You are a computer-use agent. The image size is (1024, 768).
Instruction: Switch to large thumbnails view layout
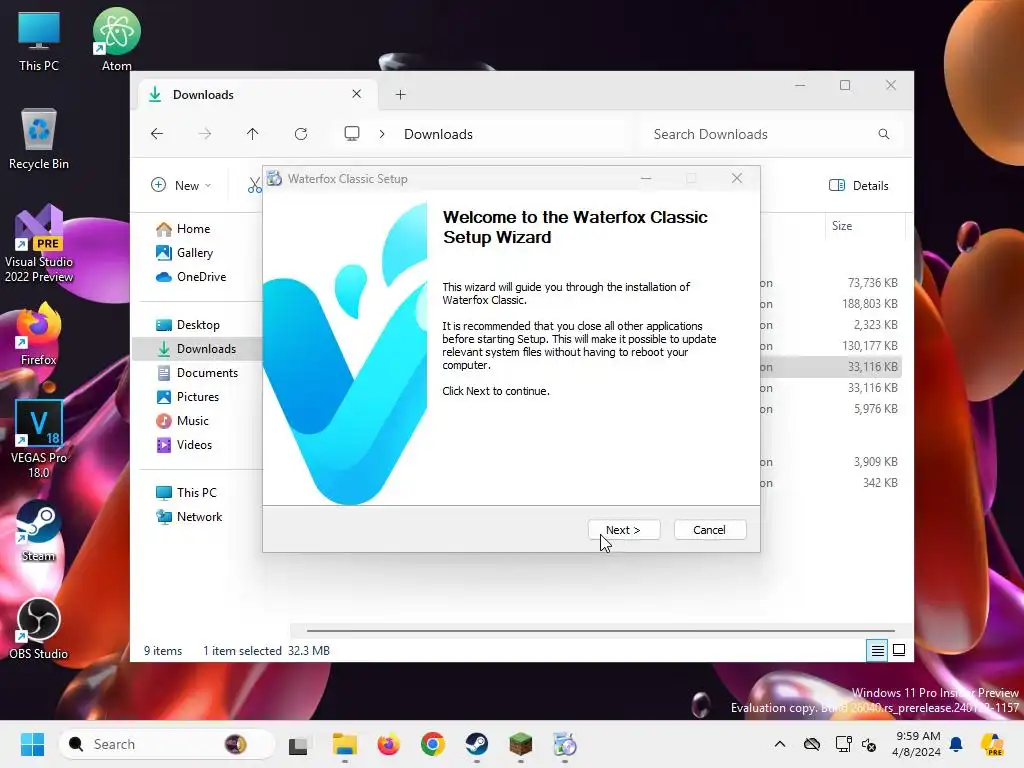click(x=899, y=650)
